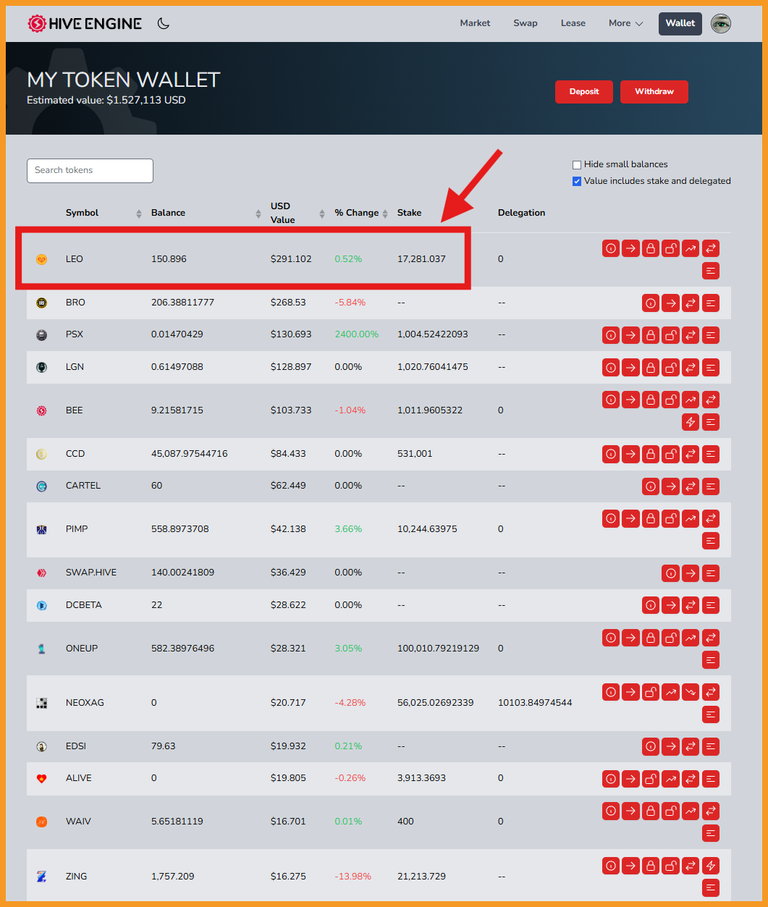768x907 pixels.
Task: Trade BRO with exchange-arrows icon
Action: pyautogui.click(x=691, y=303)
